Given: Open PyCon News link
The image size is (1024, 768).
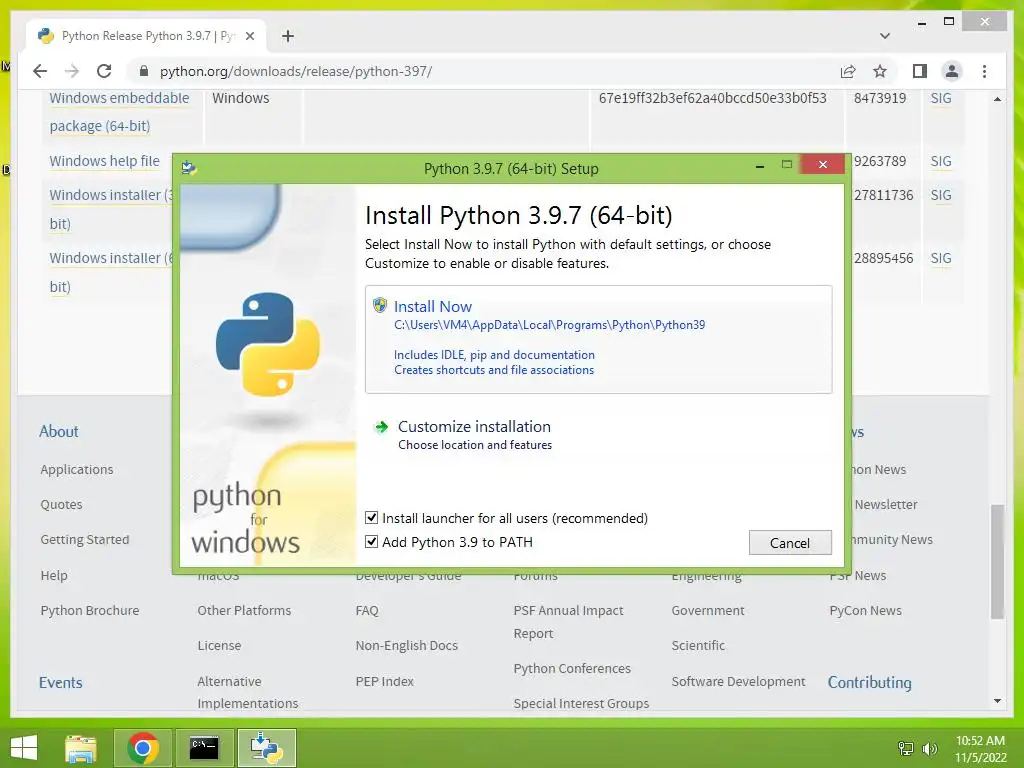Looking at the screenshot, I should pos(865,610).
